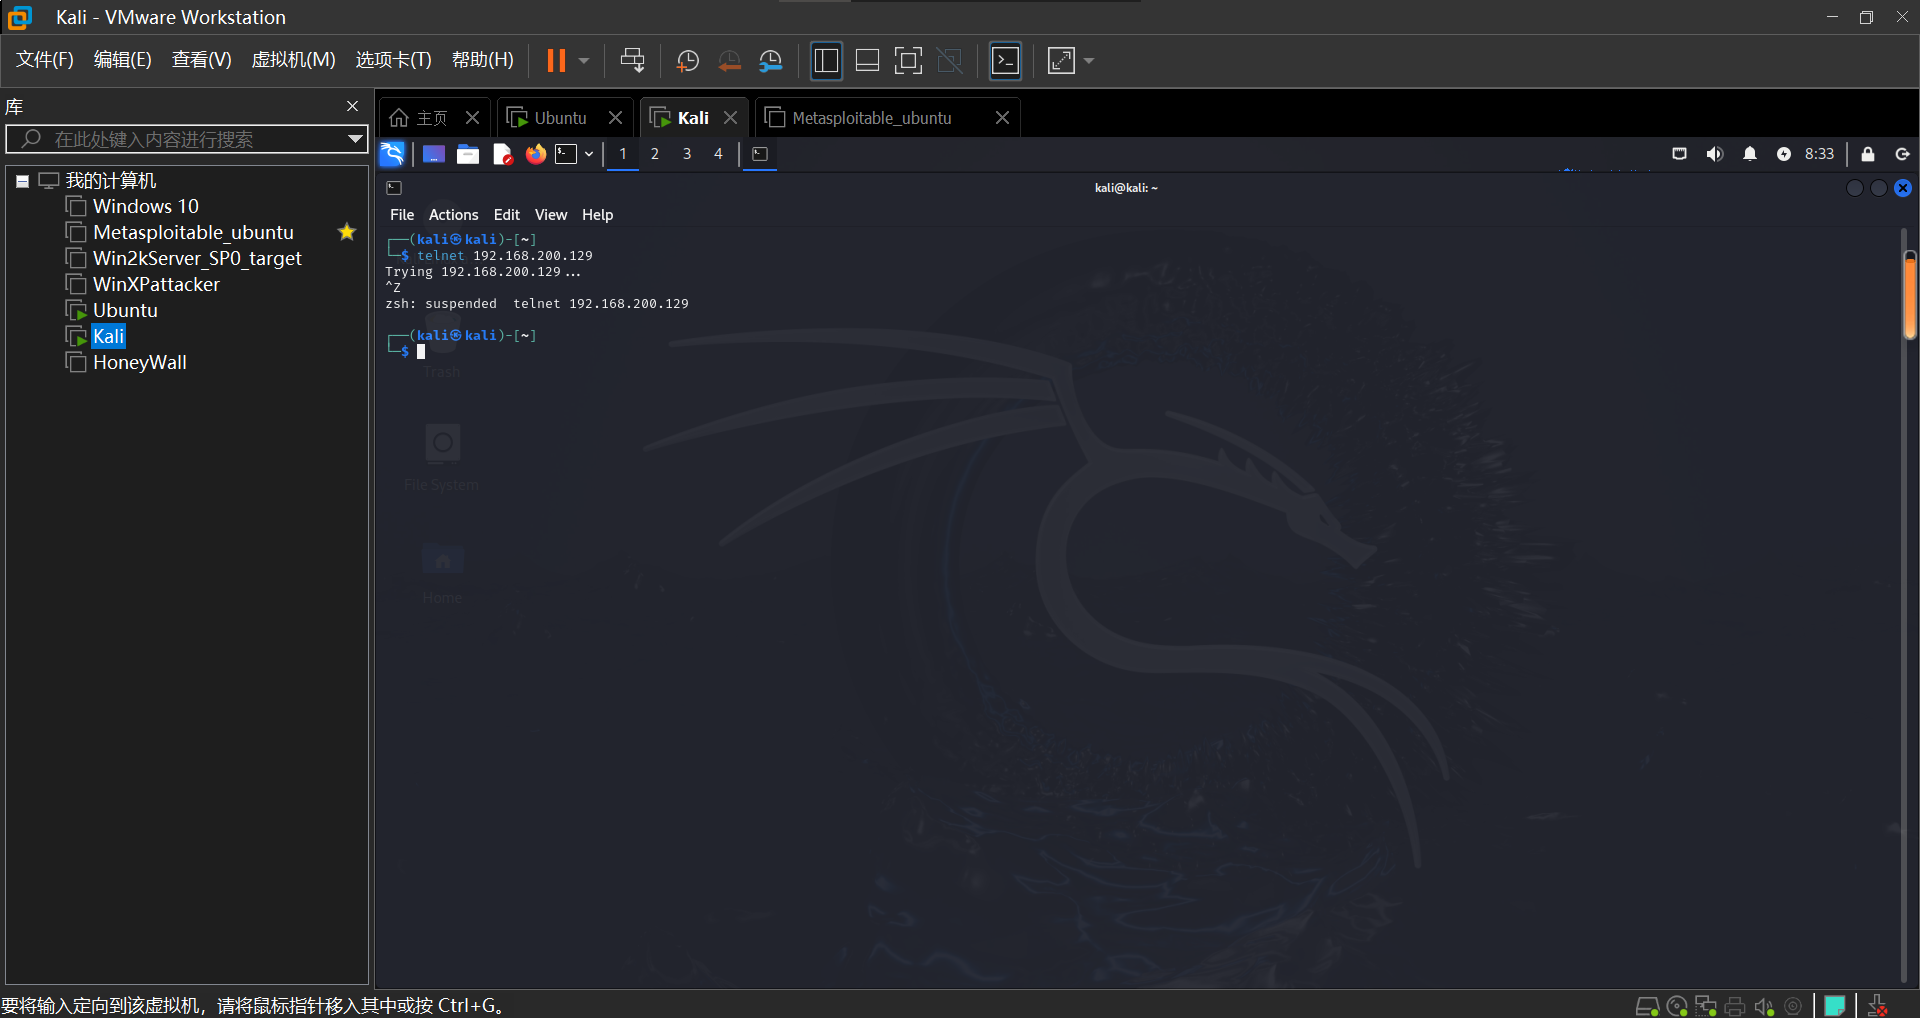1920x1018 pixels.
Task: Open the display stretch options dropdown arrow
Action: 1089,61
